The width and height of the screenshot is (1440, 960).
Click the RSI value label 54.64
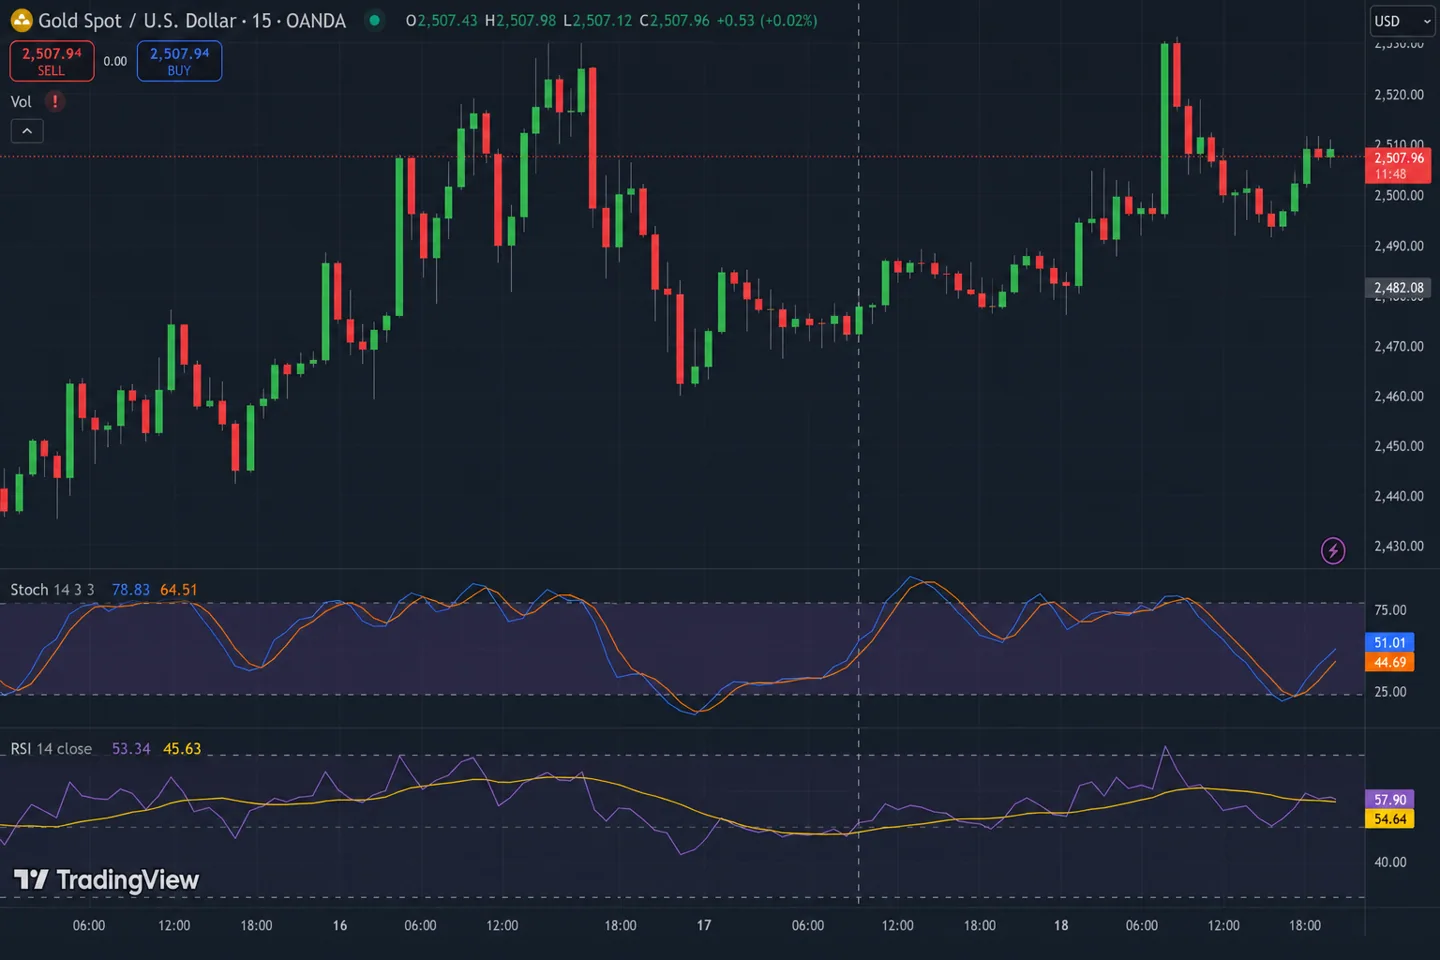click(x=1390, y=819)
